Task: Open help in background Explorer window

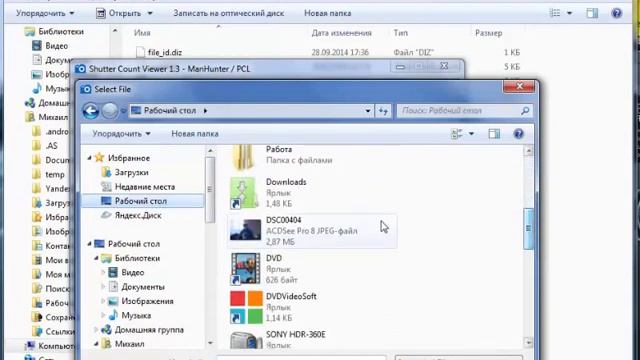Action: pyautogui.click(x=617, y=13)
